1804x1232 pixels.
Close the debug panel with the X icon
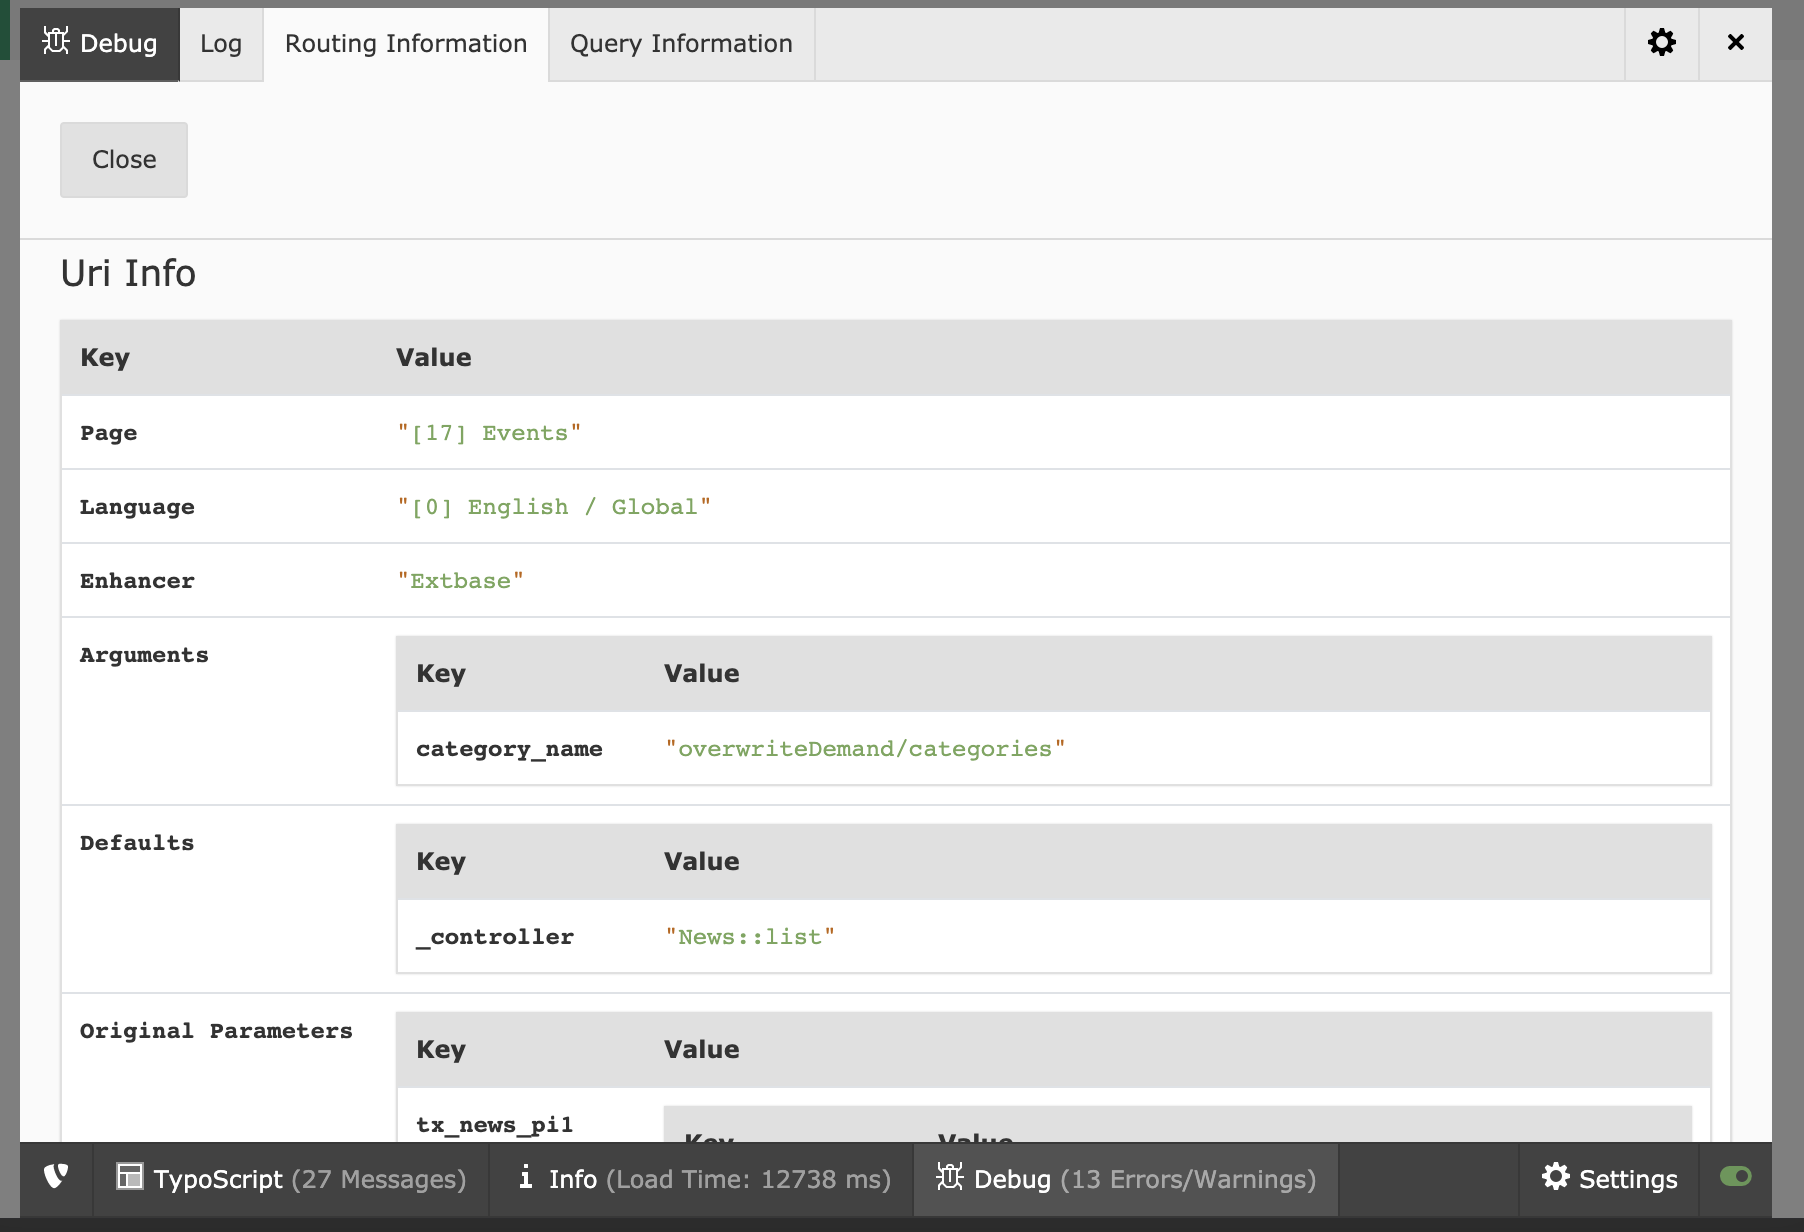coord(1735,42)
